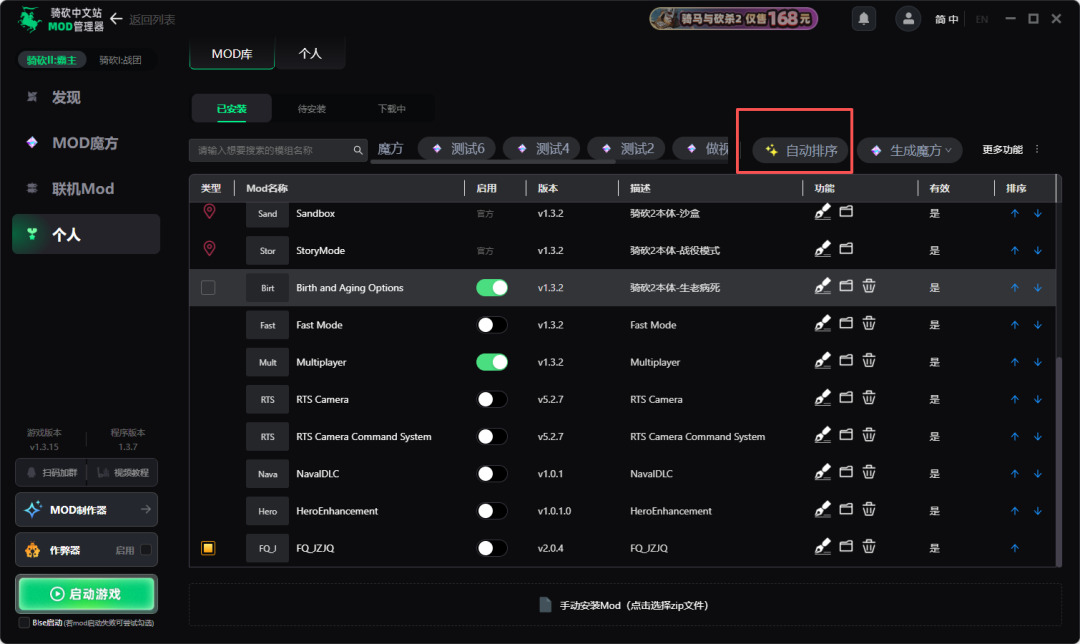Open the 个人 top tab
This screenshot has width=1080, height=644.
click(310, 54)
